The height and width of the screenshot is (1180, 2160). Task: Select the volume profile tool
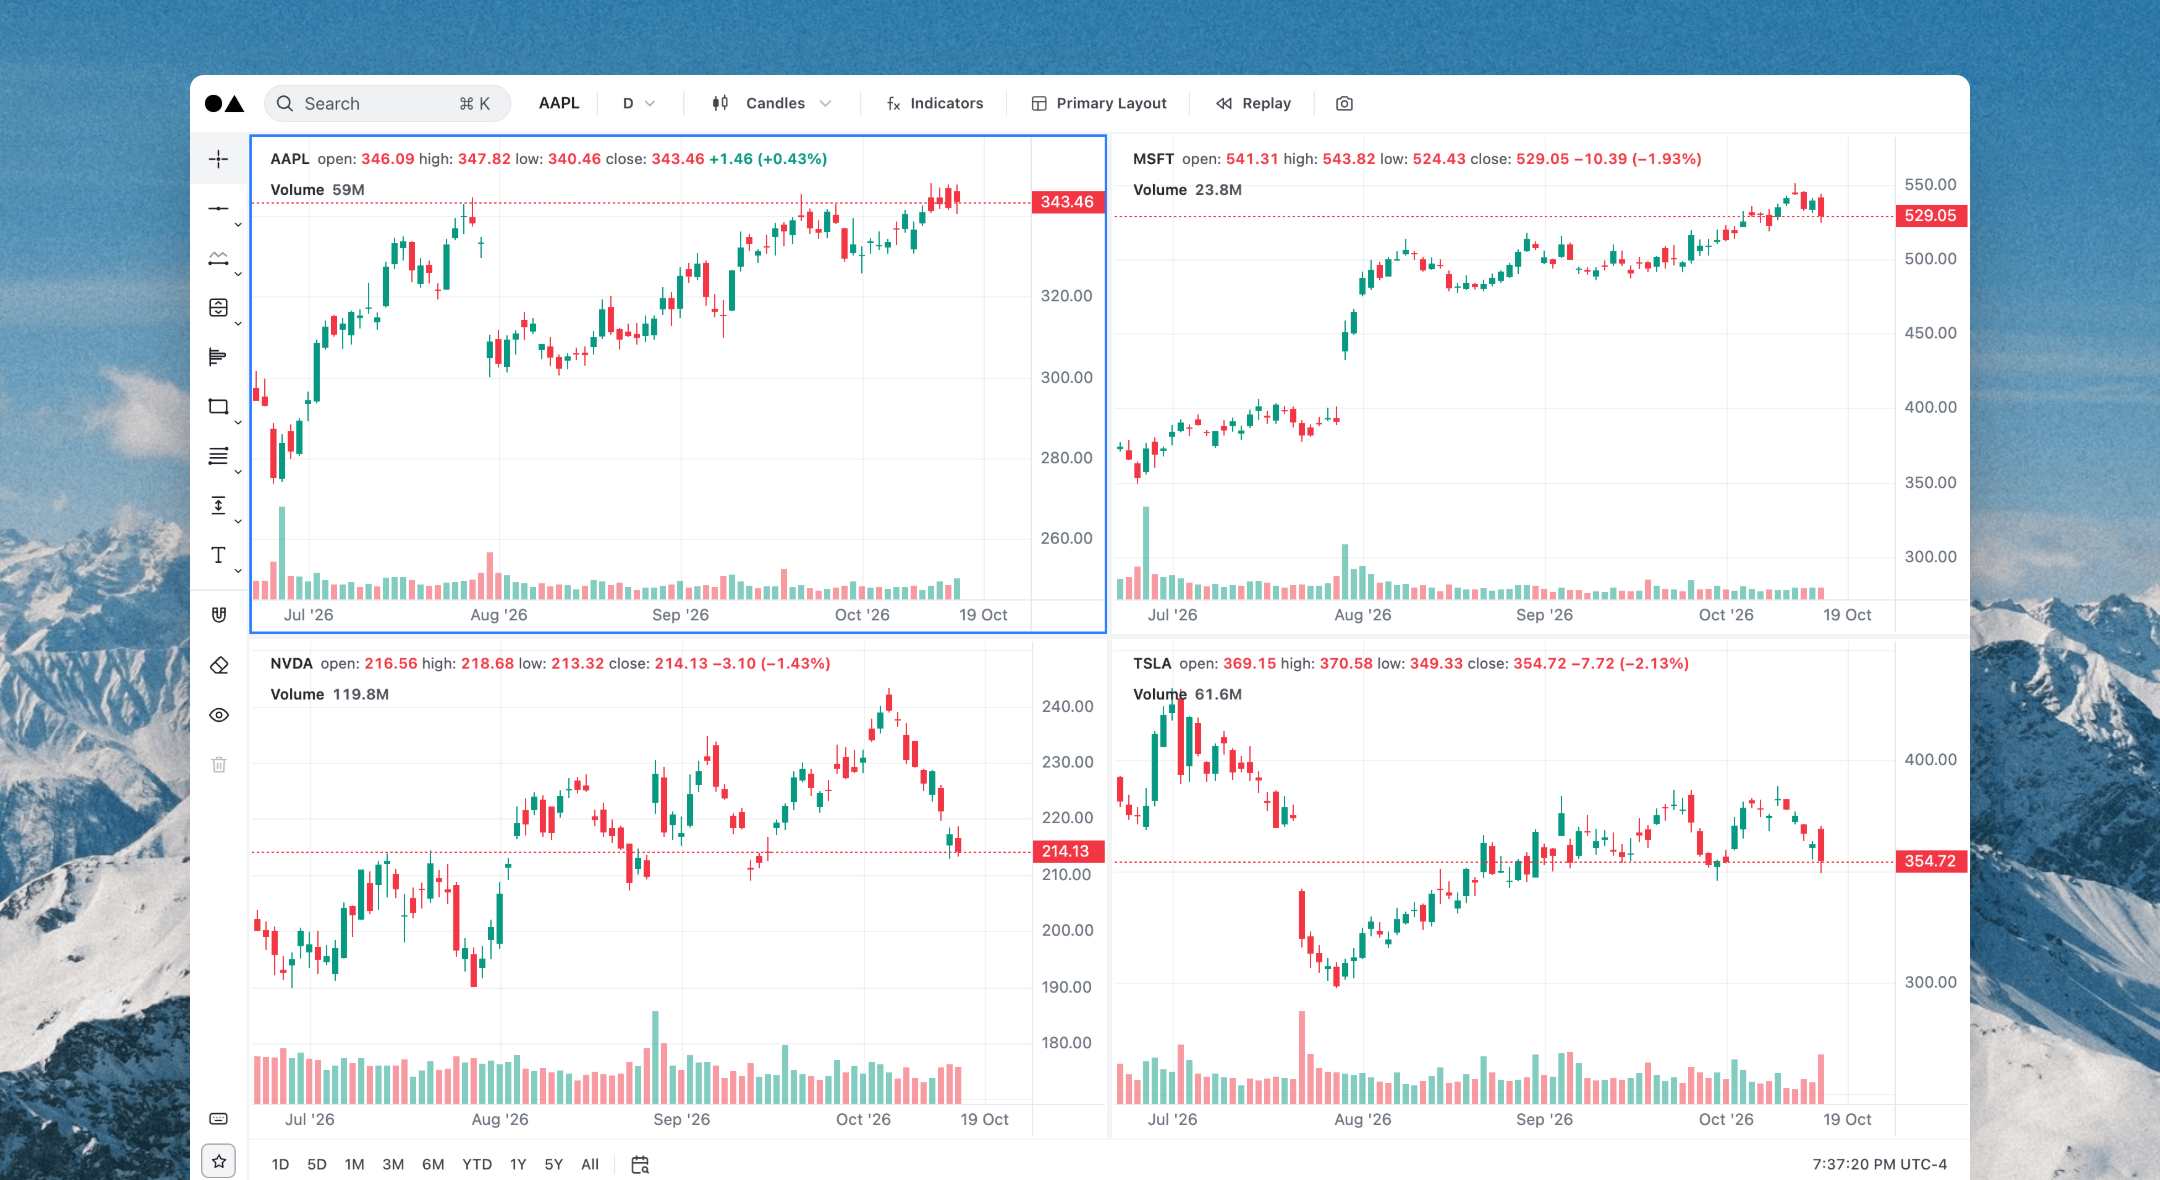tap(218, 357)
